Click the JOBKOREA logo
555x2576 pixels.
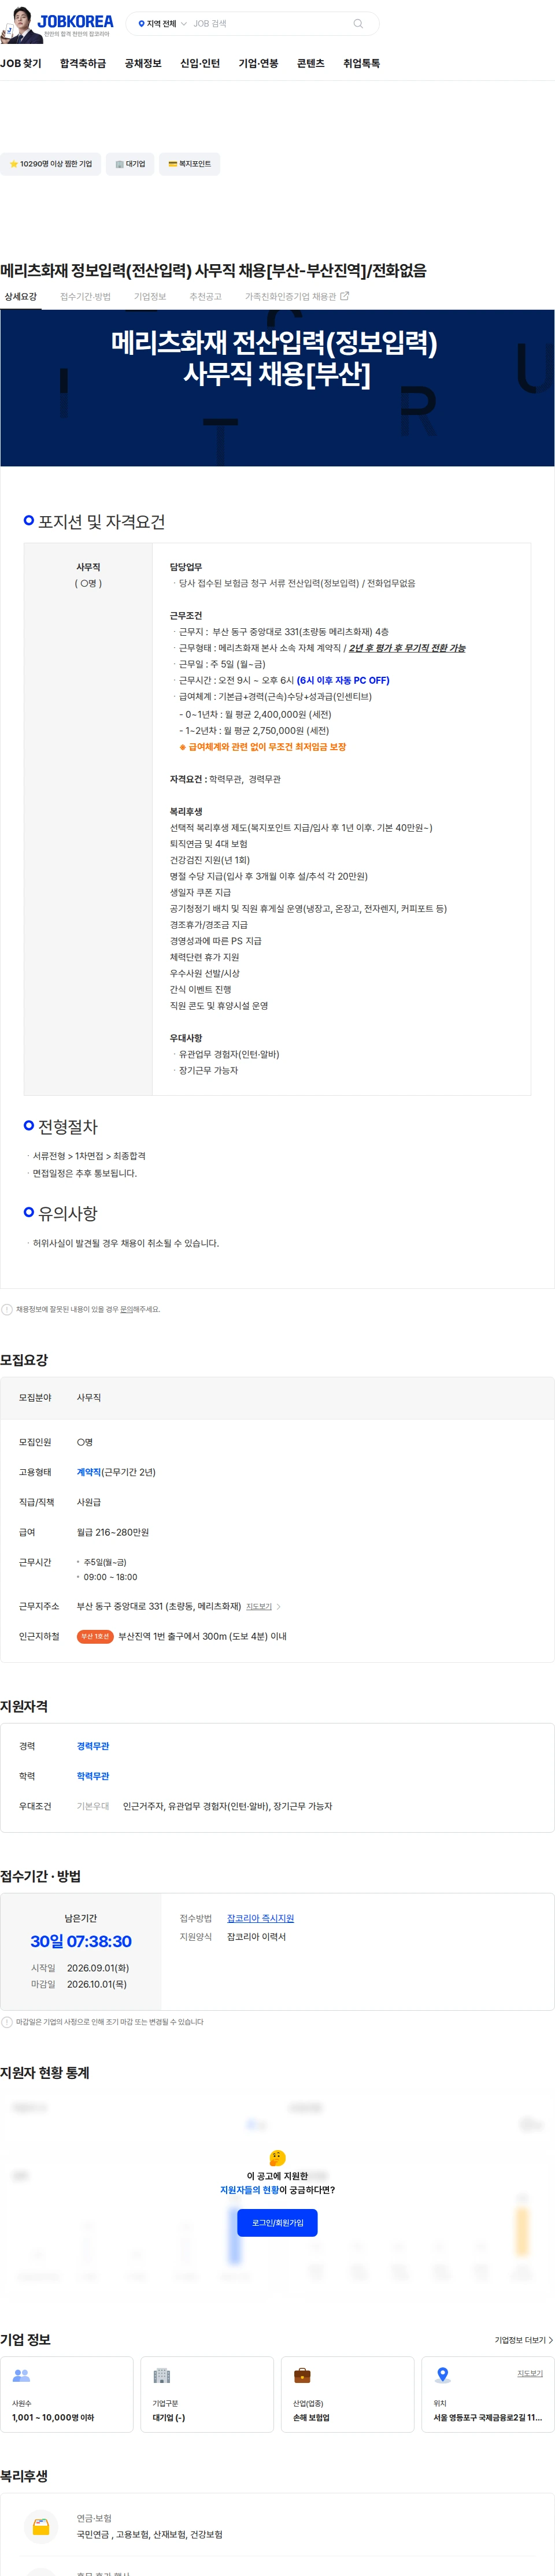[x=75, y=21]
